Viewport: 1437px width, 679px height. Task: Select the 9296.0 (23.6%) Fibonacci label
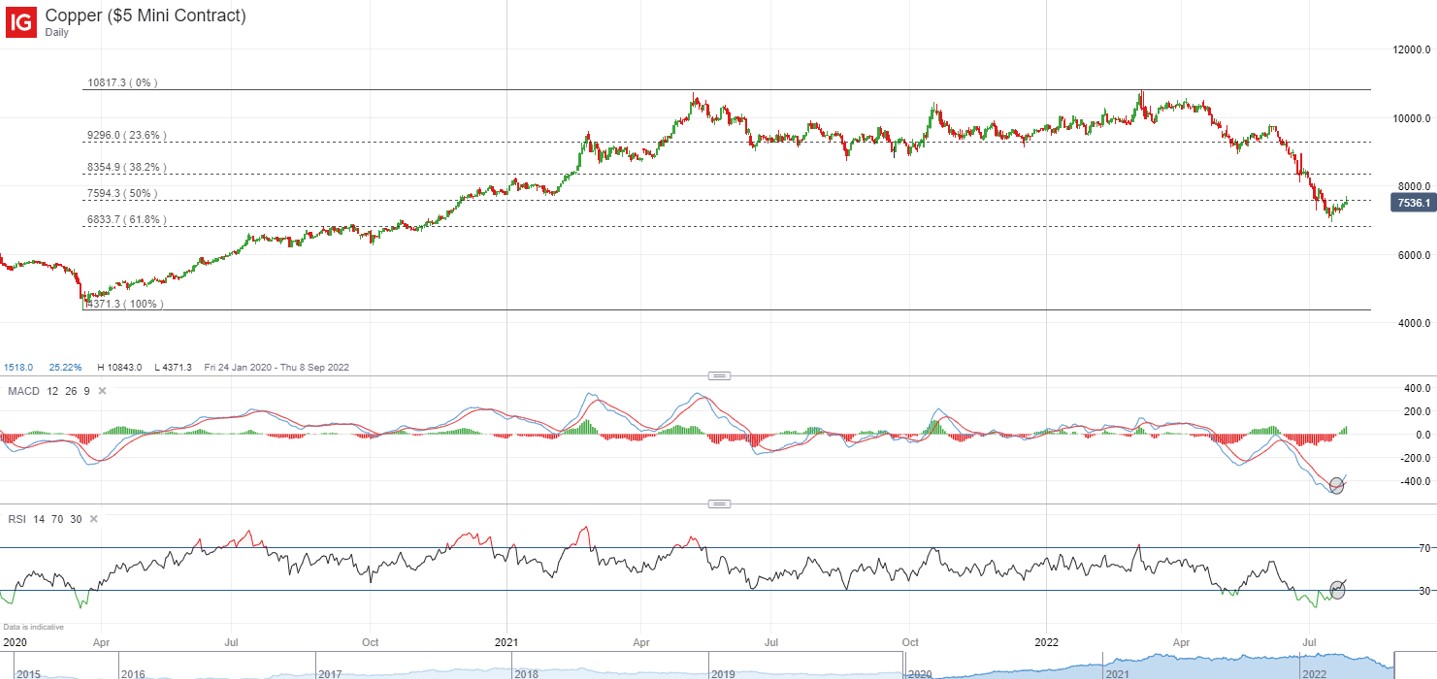[127, 135]
